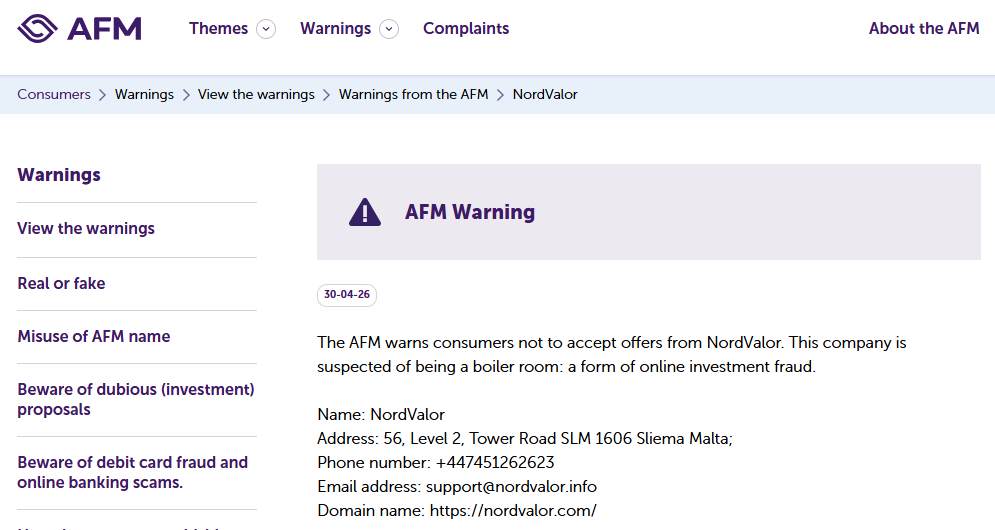This screenshot has width=995, height=530.
Task: Go to Complaints in the top navigation
Action: pos(466,29)
